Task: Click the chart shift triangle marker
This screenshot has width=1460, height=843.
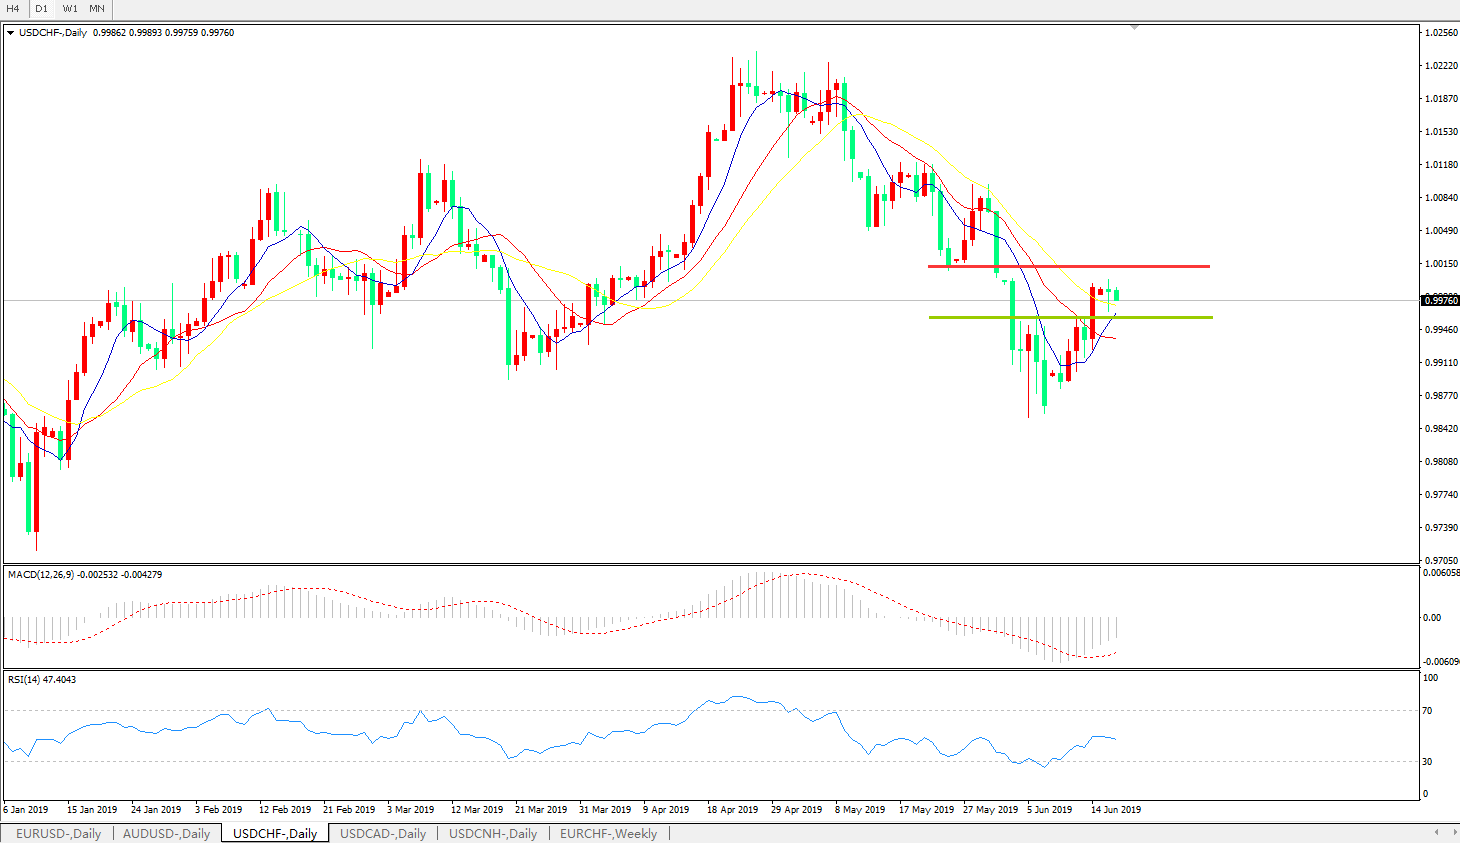Action: (x=1134, y=28)
